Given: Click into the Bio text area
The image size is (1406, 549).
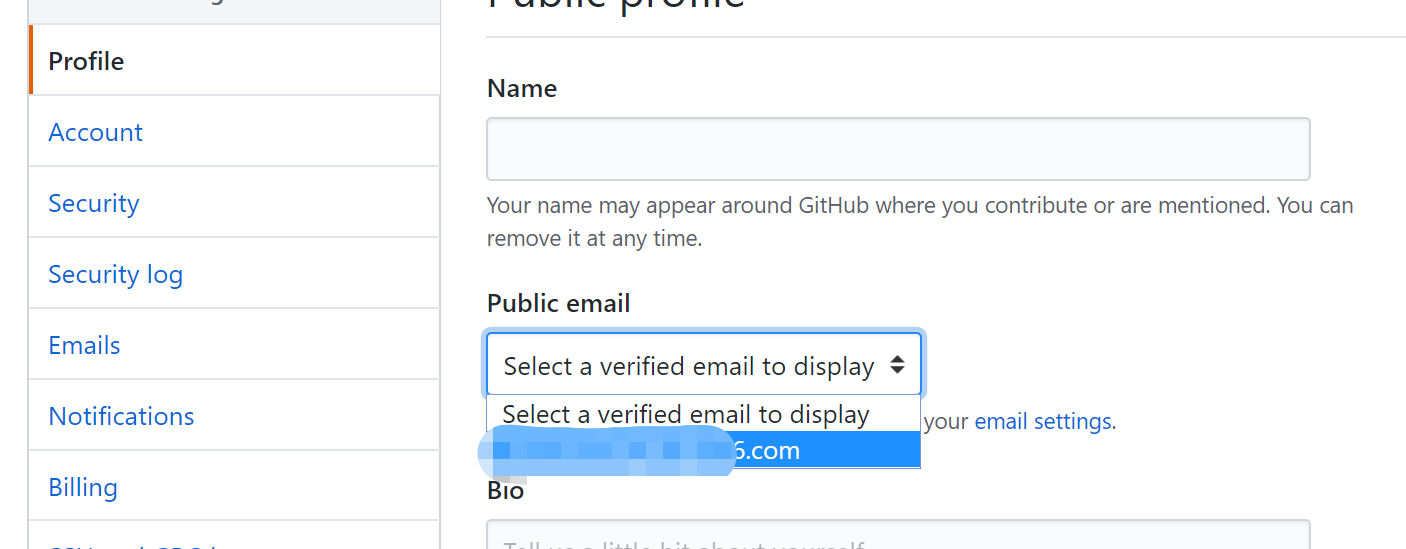Looking at the screenshot, I should pyautogui.click(x=898, y=535).
